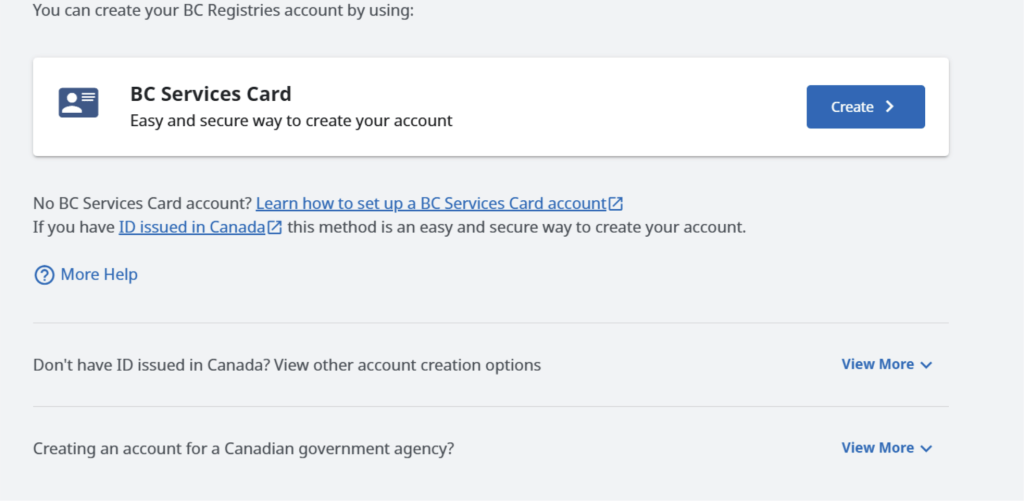This screenshot has height=501, width=1024.
Task: Click the arrow chevron inside Create button
Action: click(889, 106)
